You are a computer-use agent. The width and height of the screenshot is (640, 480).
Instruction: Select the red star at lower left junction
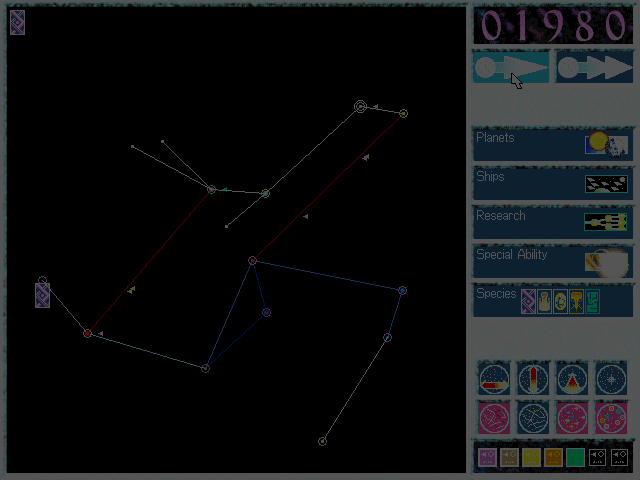tap(87, 333)
